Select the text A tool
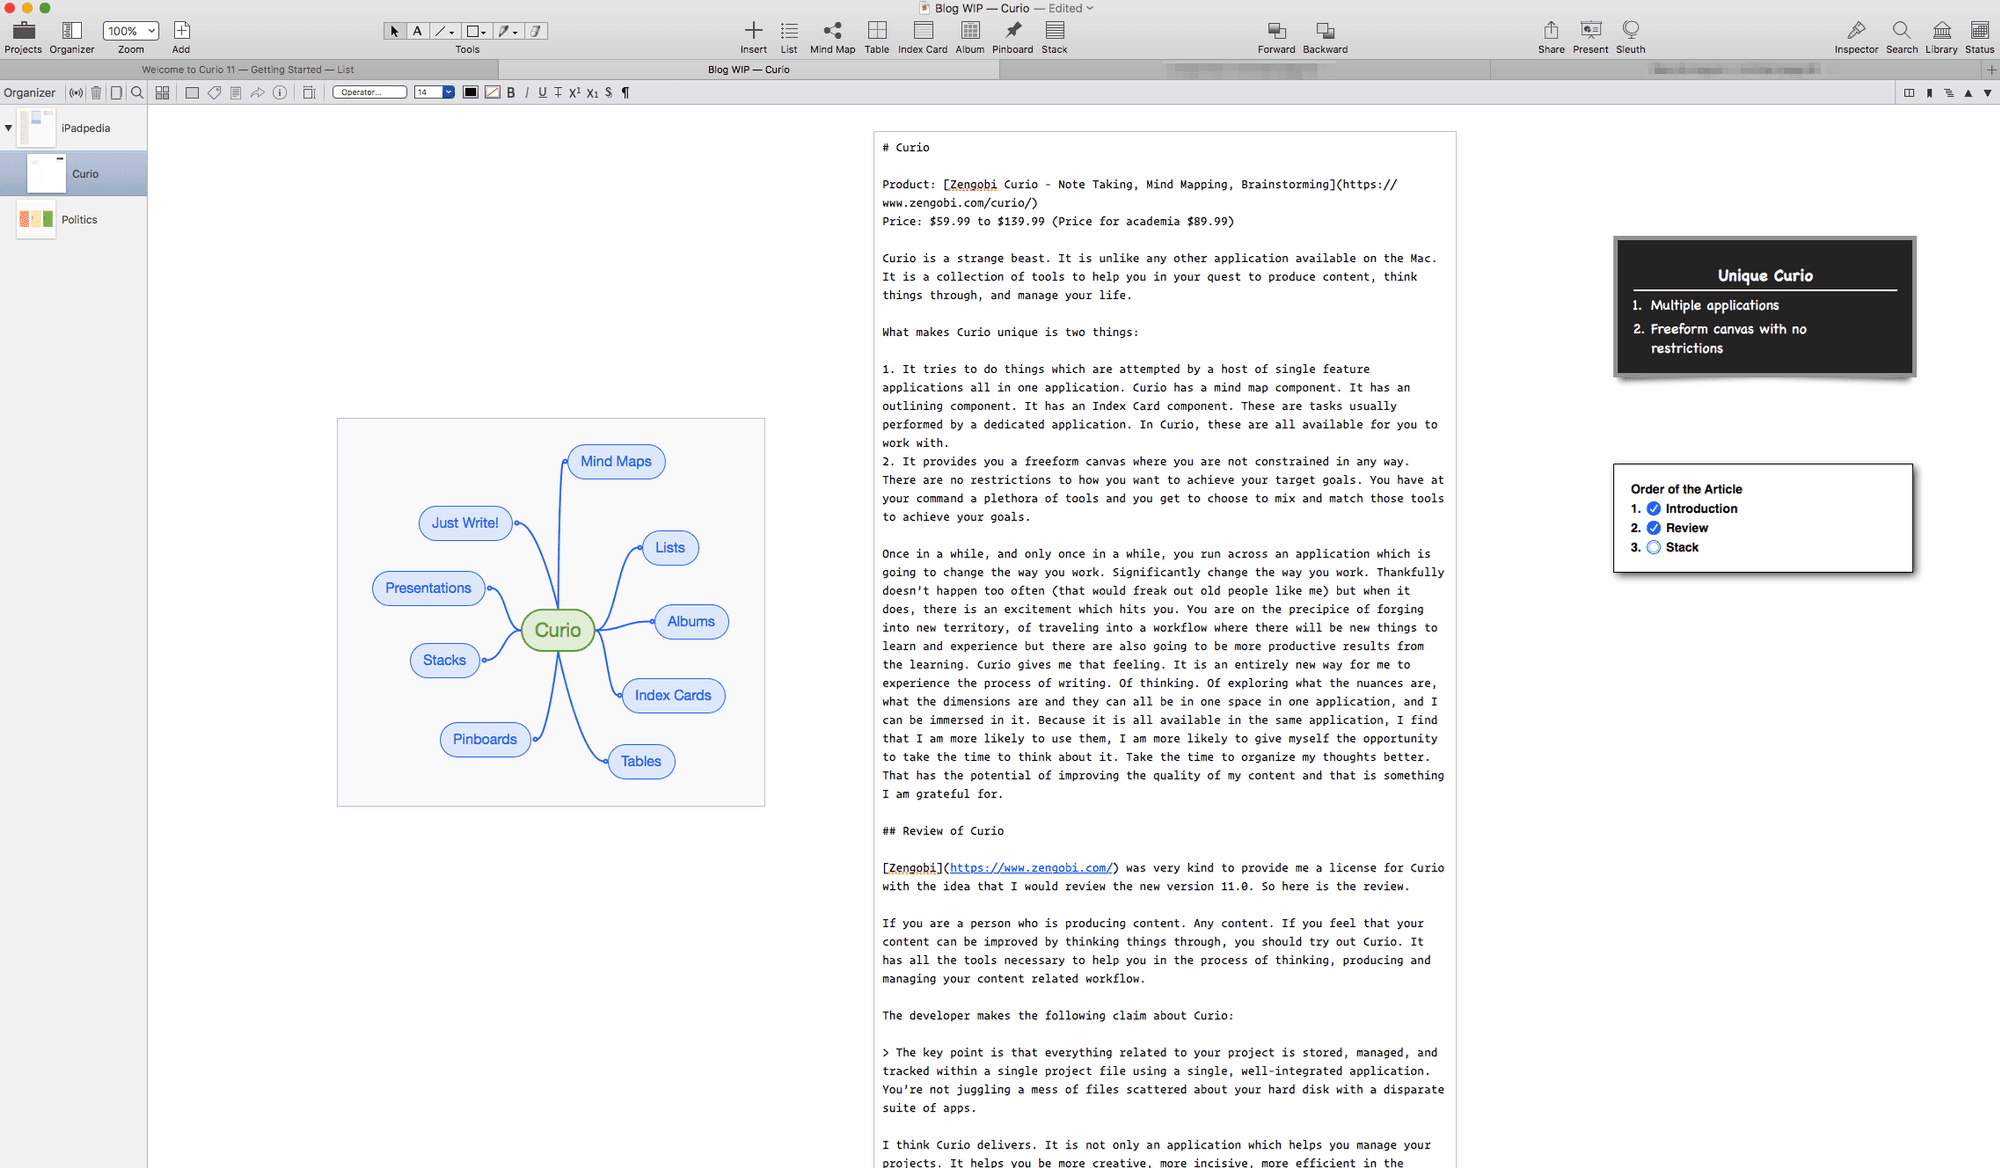Screen dimensions: 2000x1168 pos(417,31)
